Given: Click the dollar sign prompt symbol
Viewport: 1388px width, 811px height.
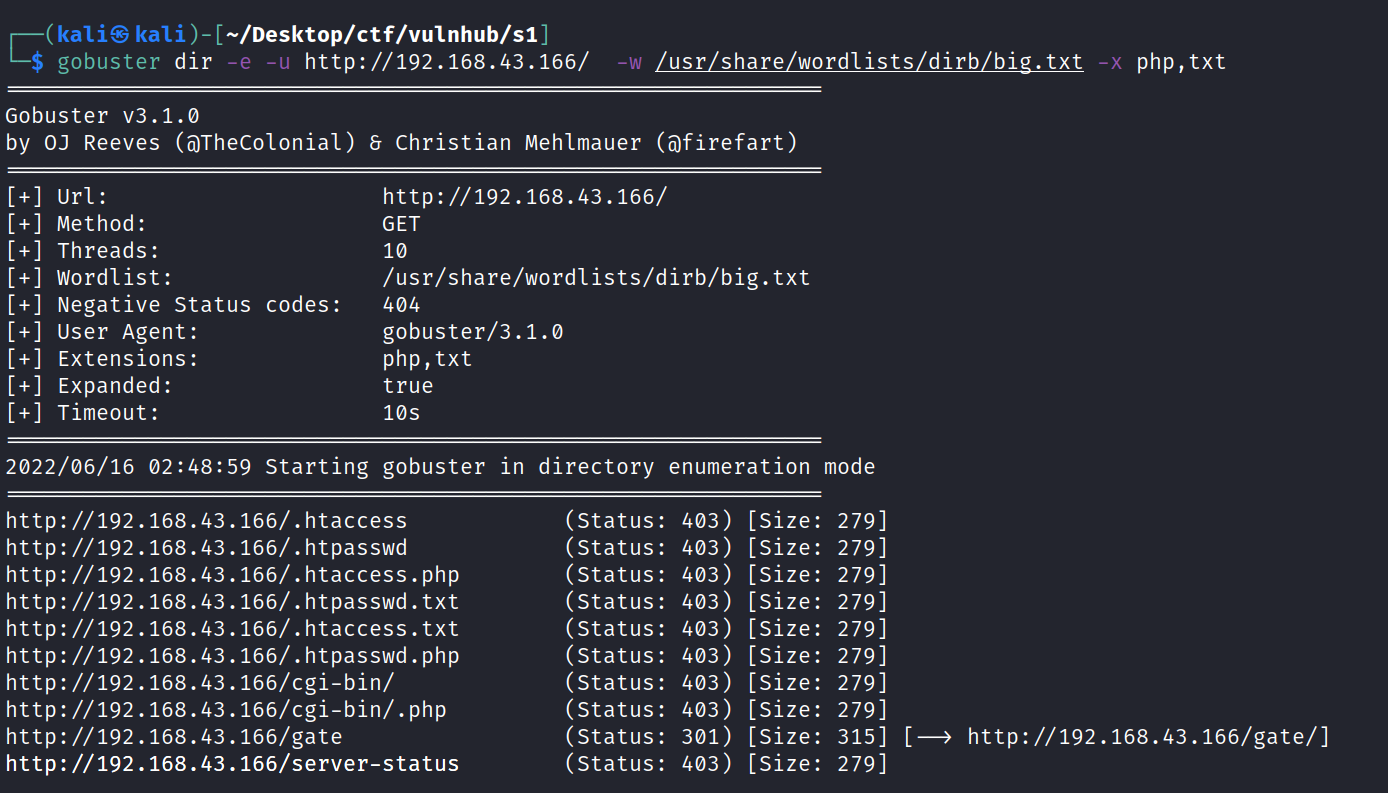Looking at the screenshot, I should [x=37, y=62].
